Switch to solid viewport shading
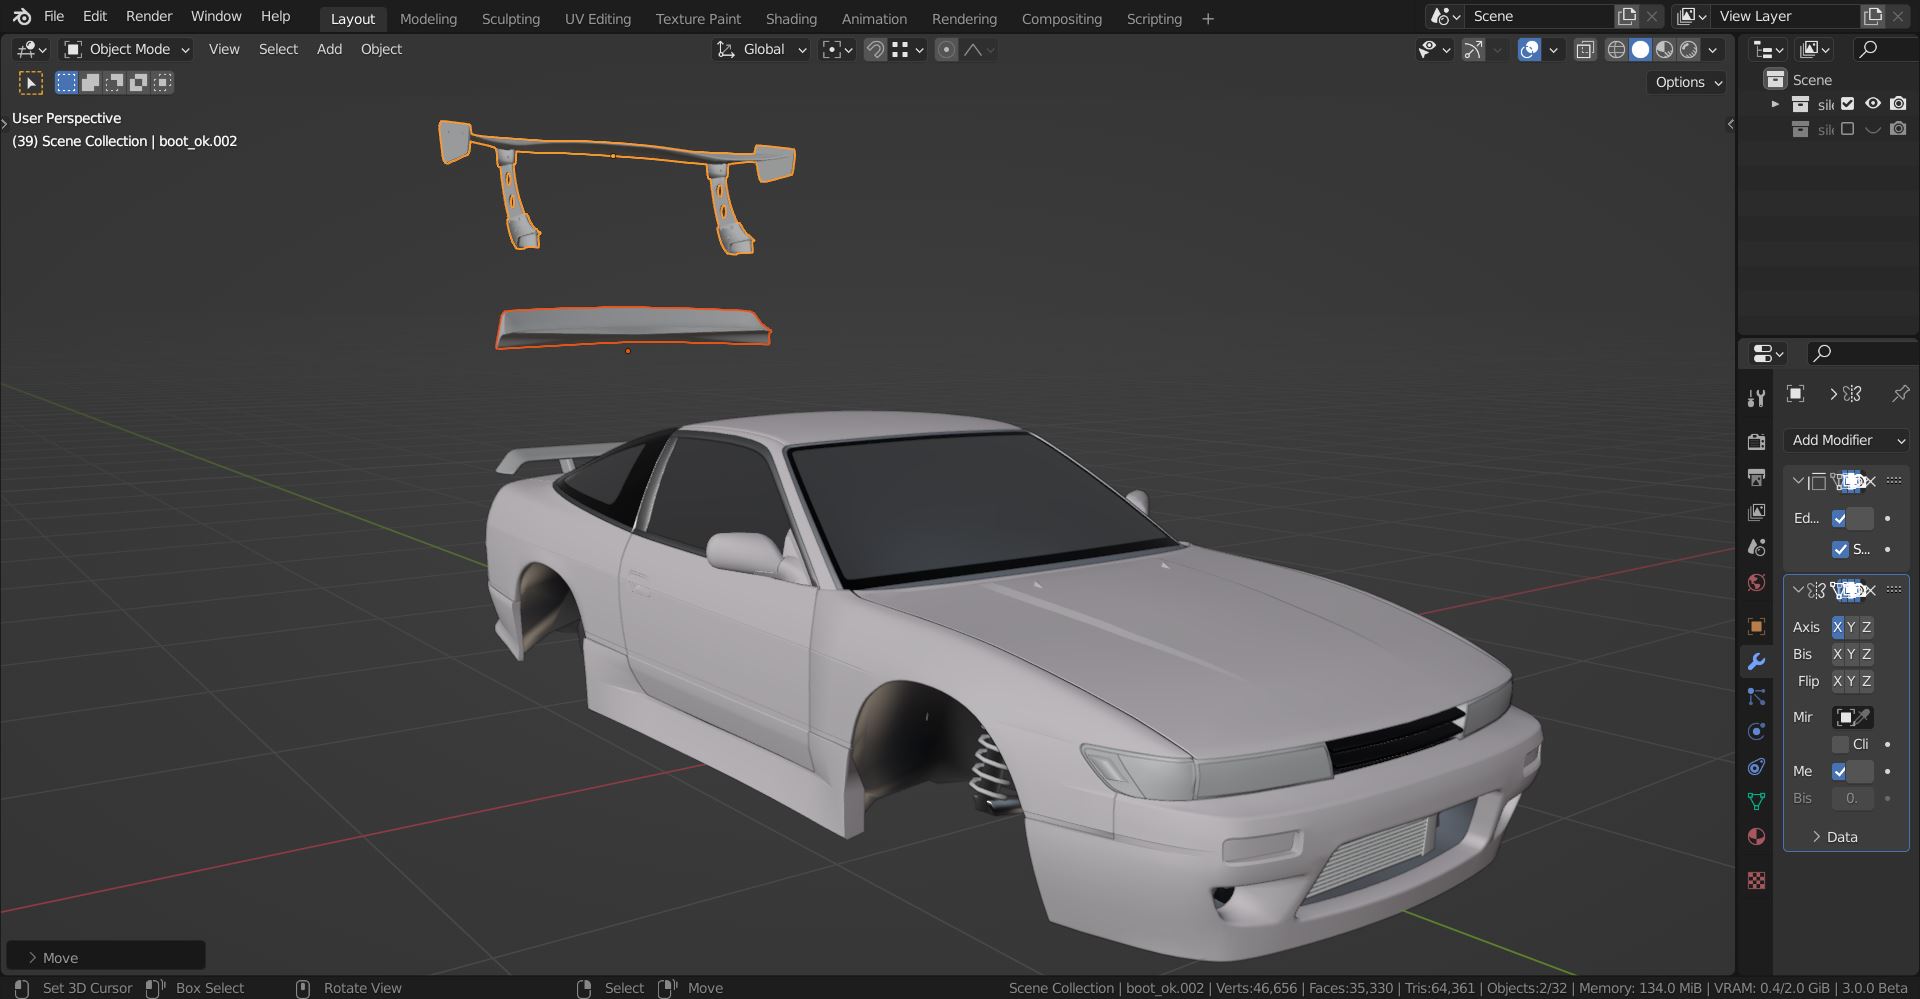1920x999 pixels. point(1640,49)
